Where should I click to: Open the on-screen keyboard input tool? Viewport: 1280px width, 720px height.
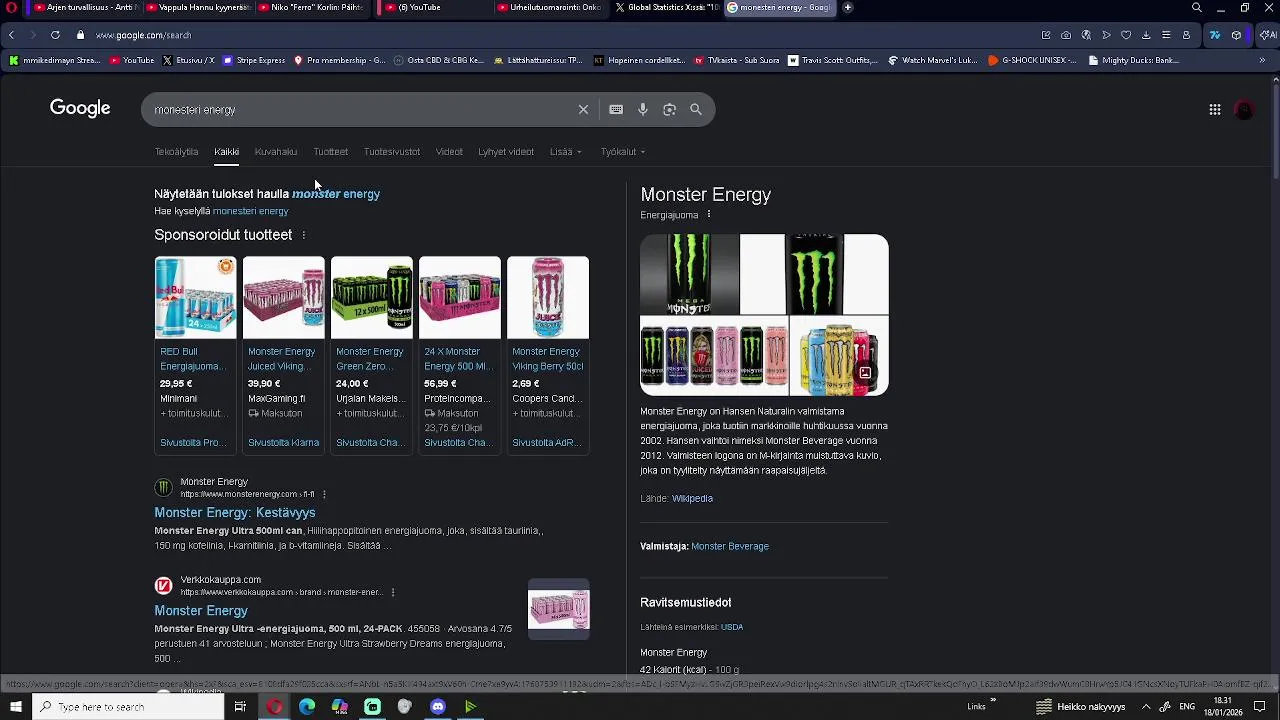click(616, 110)
